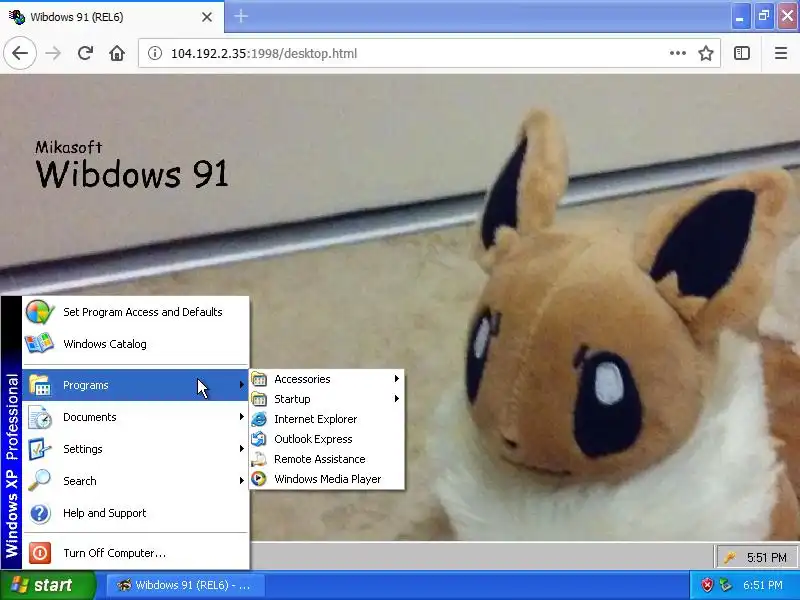Viewport: 800px width, 600px height.
Task: Launch Remote Assistance from Programs
Action: pyautogui.click(x=327, y=459)
